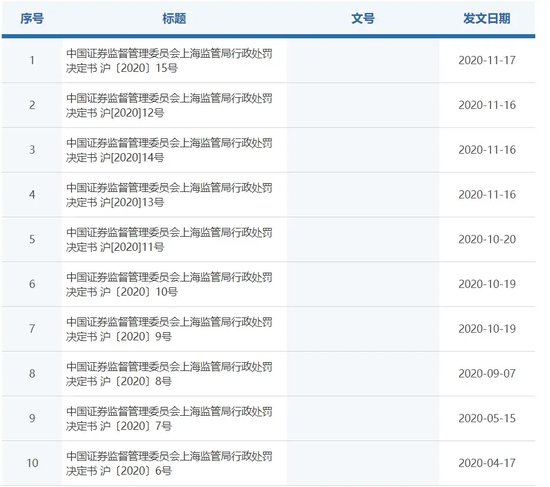Image resolution: width=550 pixels, height=487 pixels.
Task: Click sequence number 6 cell
Action: (32, 284)
